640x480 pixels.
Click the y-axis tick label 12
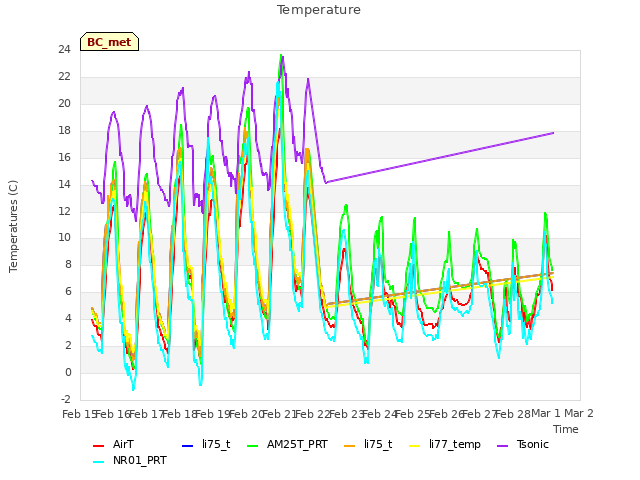(64, 211)
